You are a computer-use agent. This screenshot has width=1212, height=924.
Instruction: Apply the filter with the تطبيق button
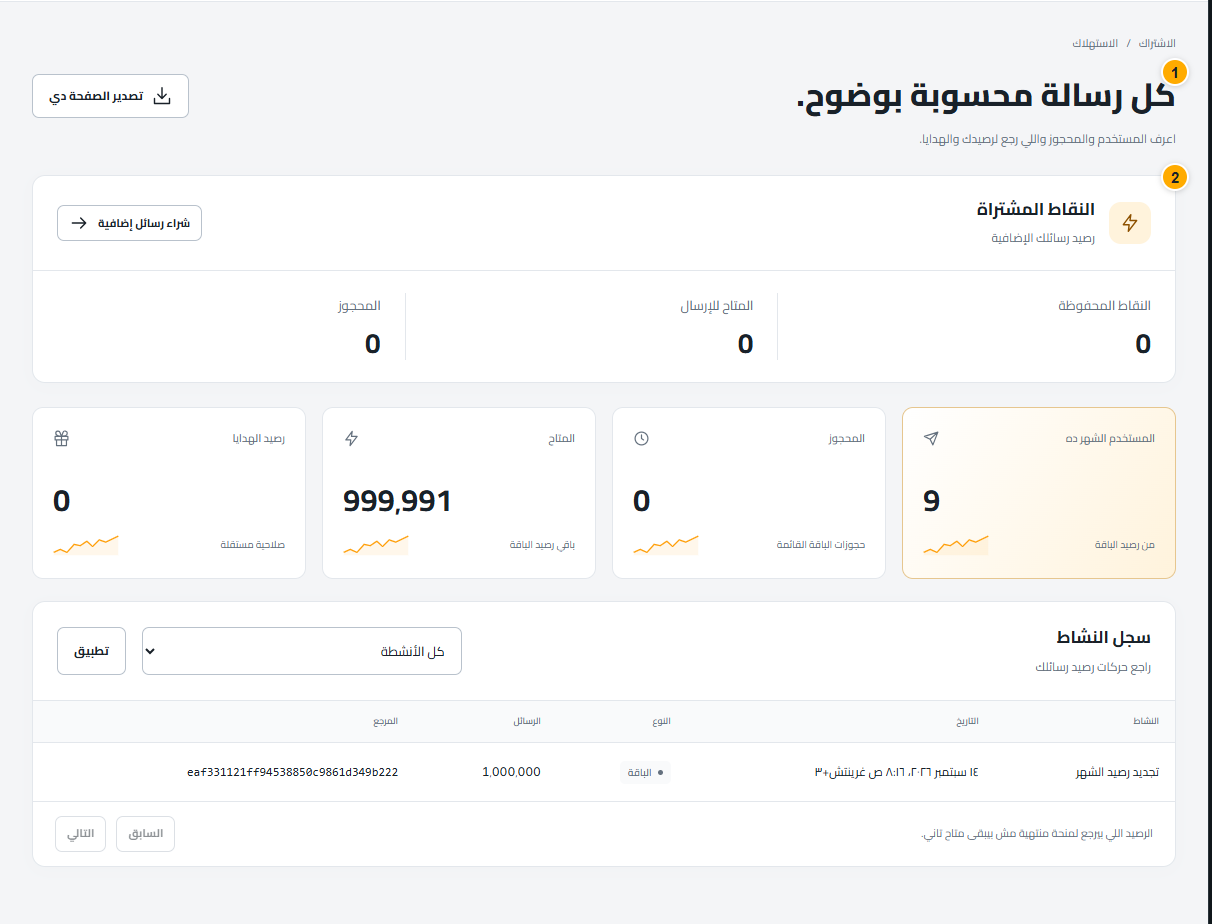[x=91, y=651]
